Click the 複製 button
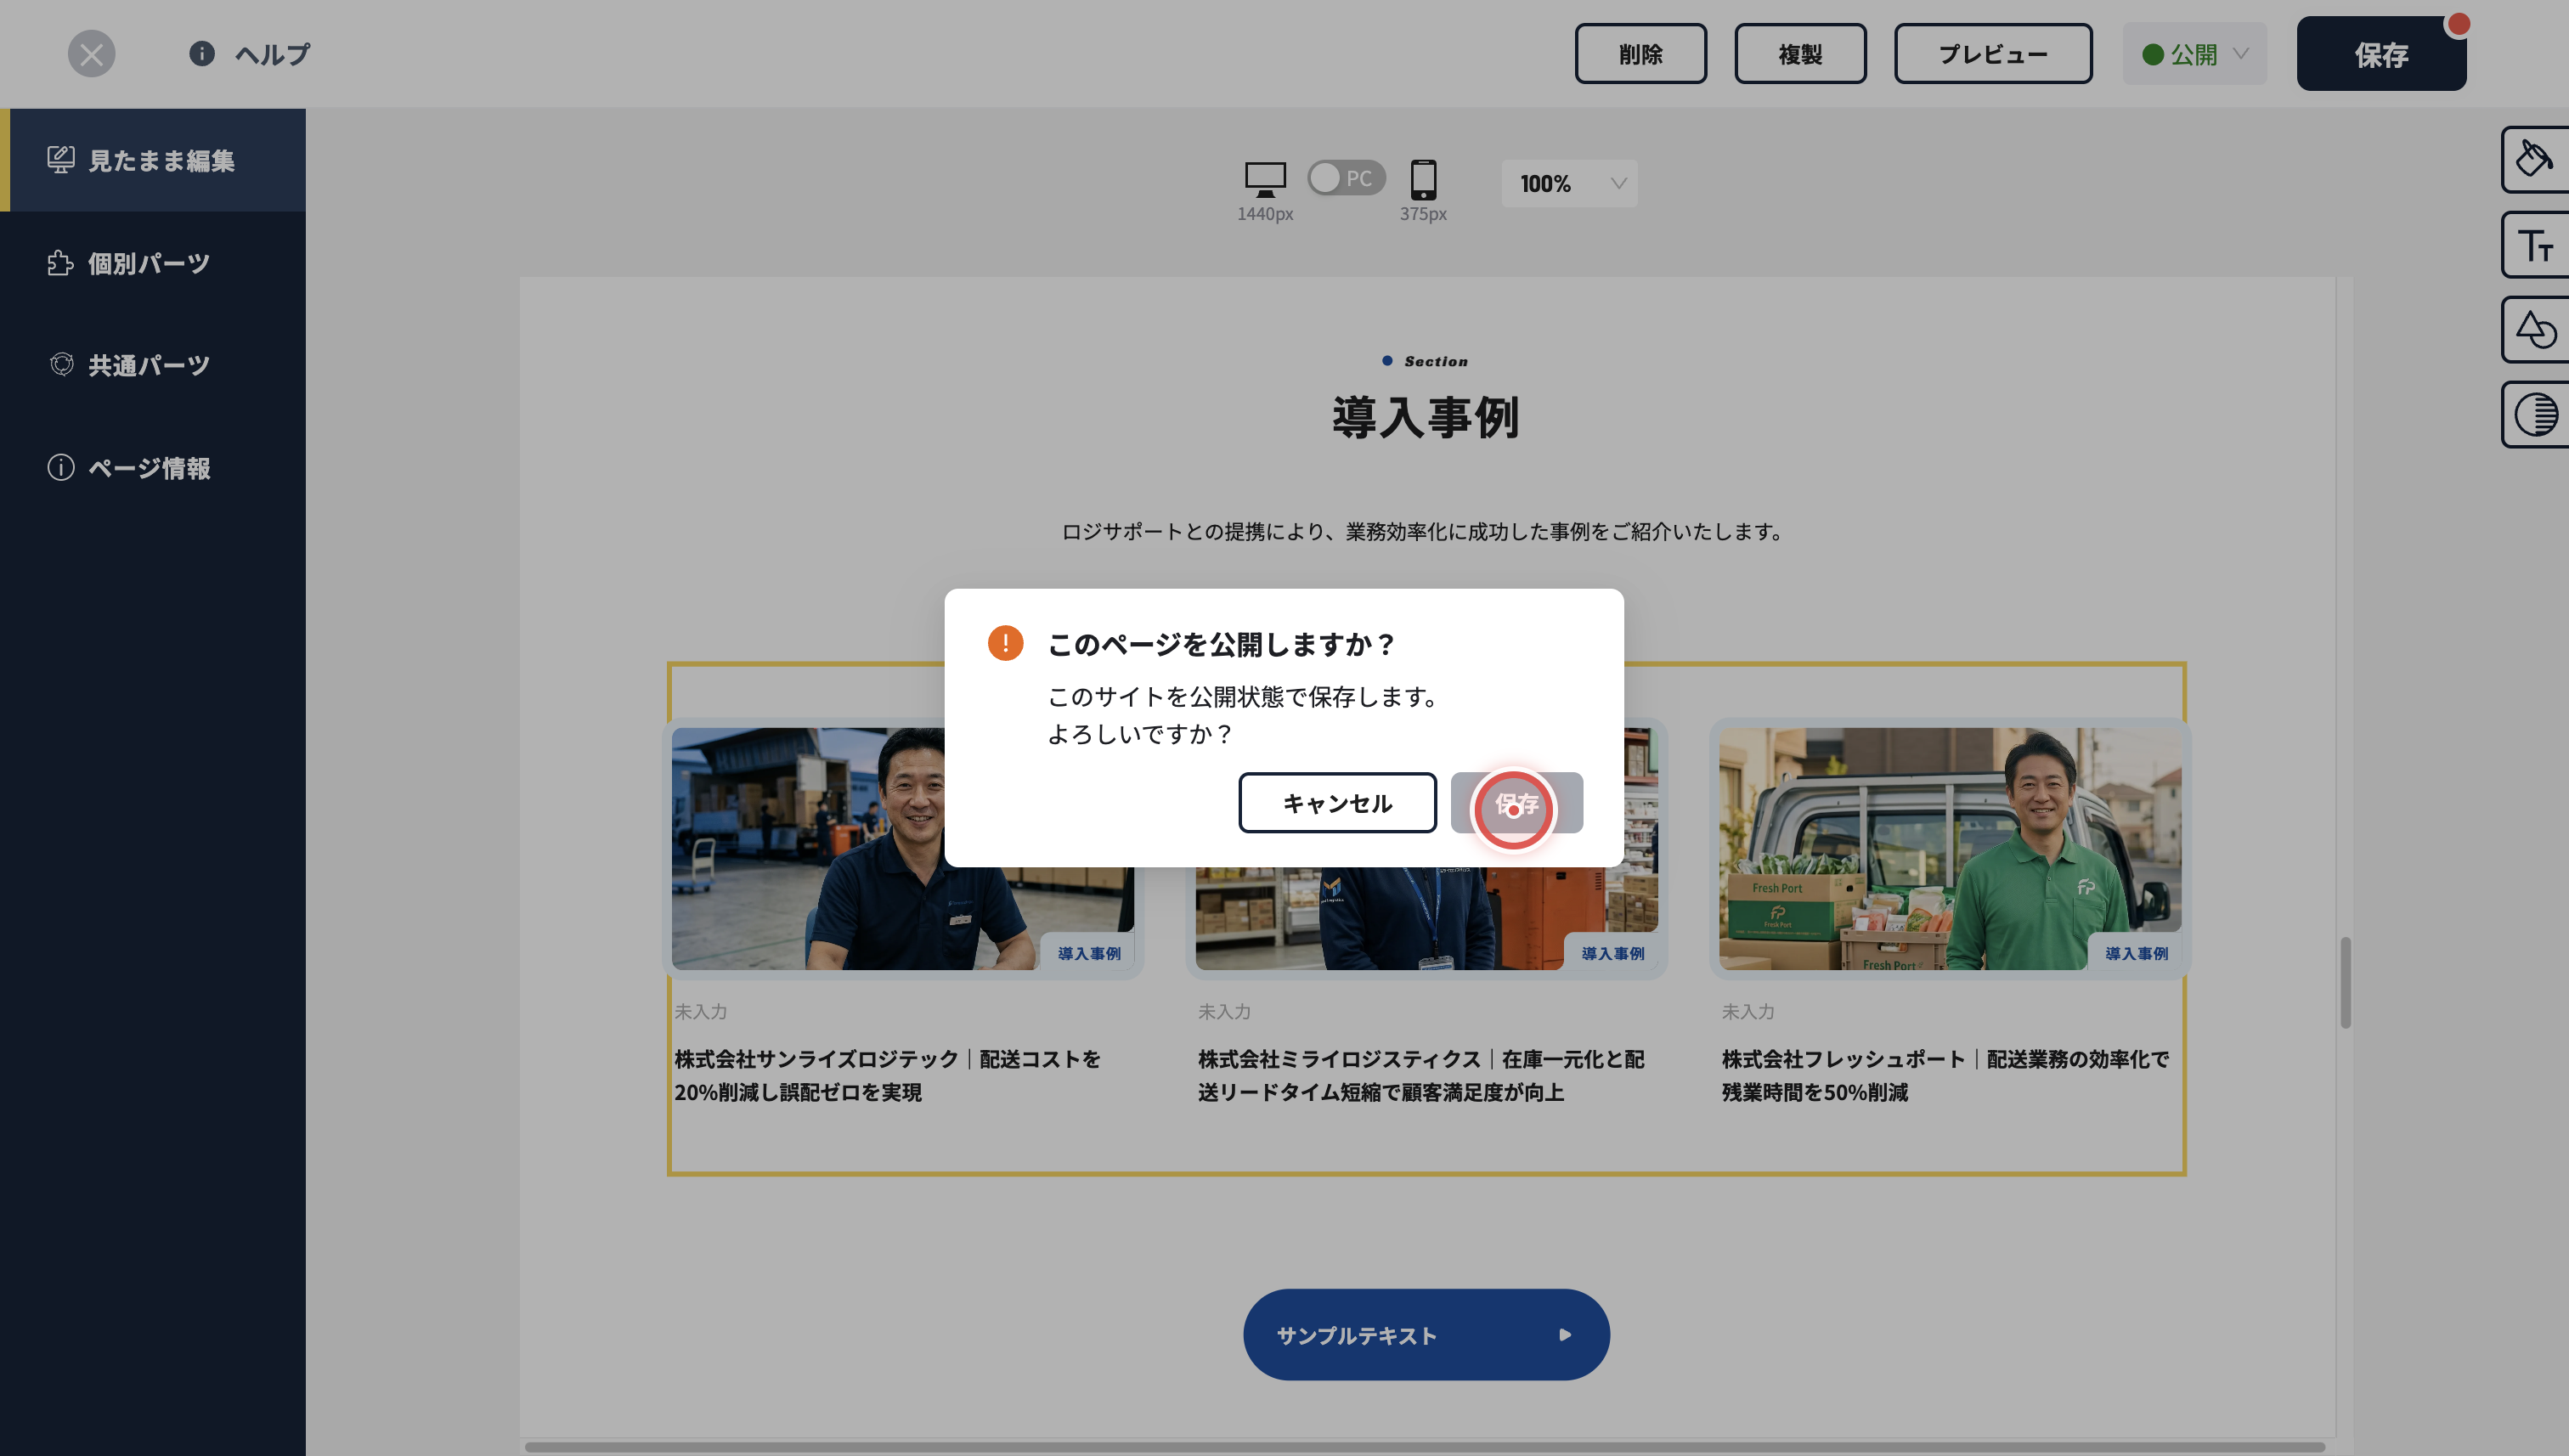Image resolution: width=2569 pixels, height=1456 pixels. 1800,54
